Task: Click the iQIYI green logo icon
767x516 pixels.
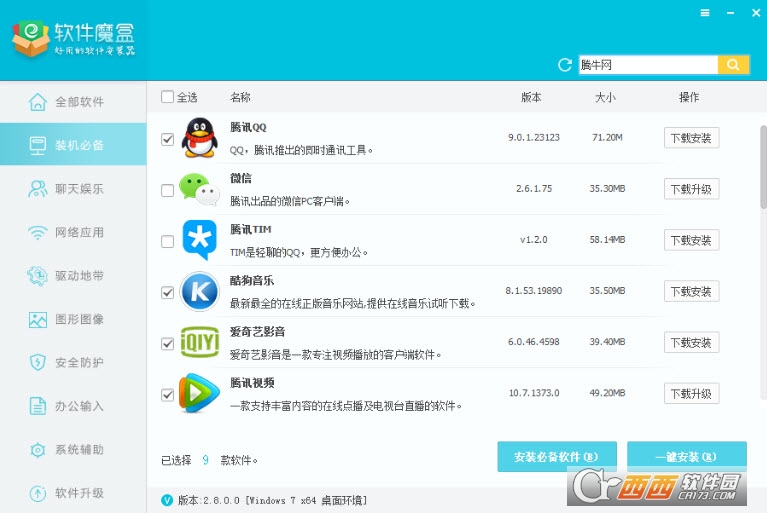Action: point(199,343)
